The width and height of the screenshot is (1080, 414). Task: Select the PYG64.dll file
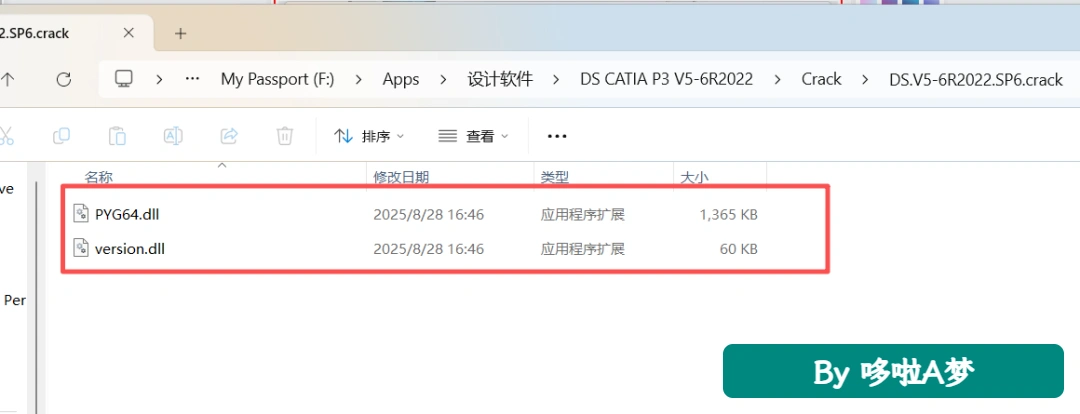415,214
